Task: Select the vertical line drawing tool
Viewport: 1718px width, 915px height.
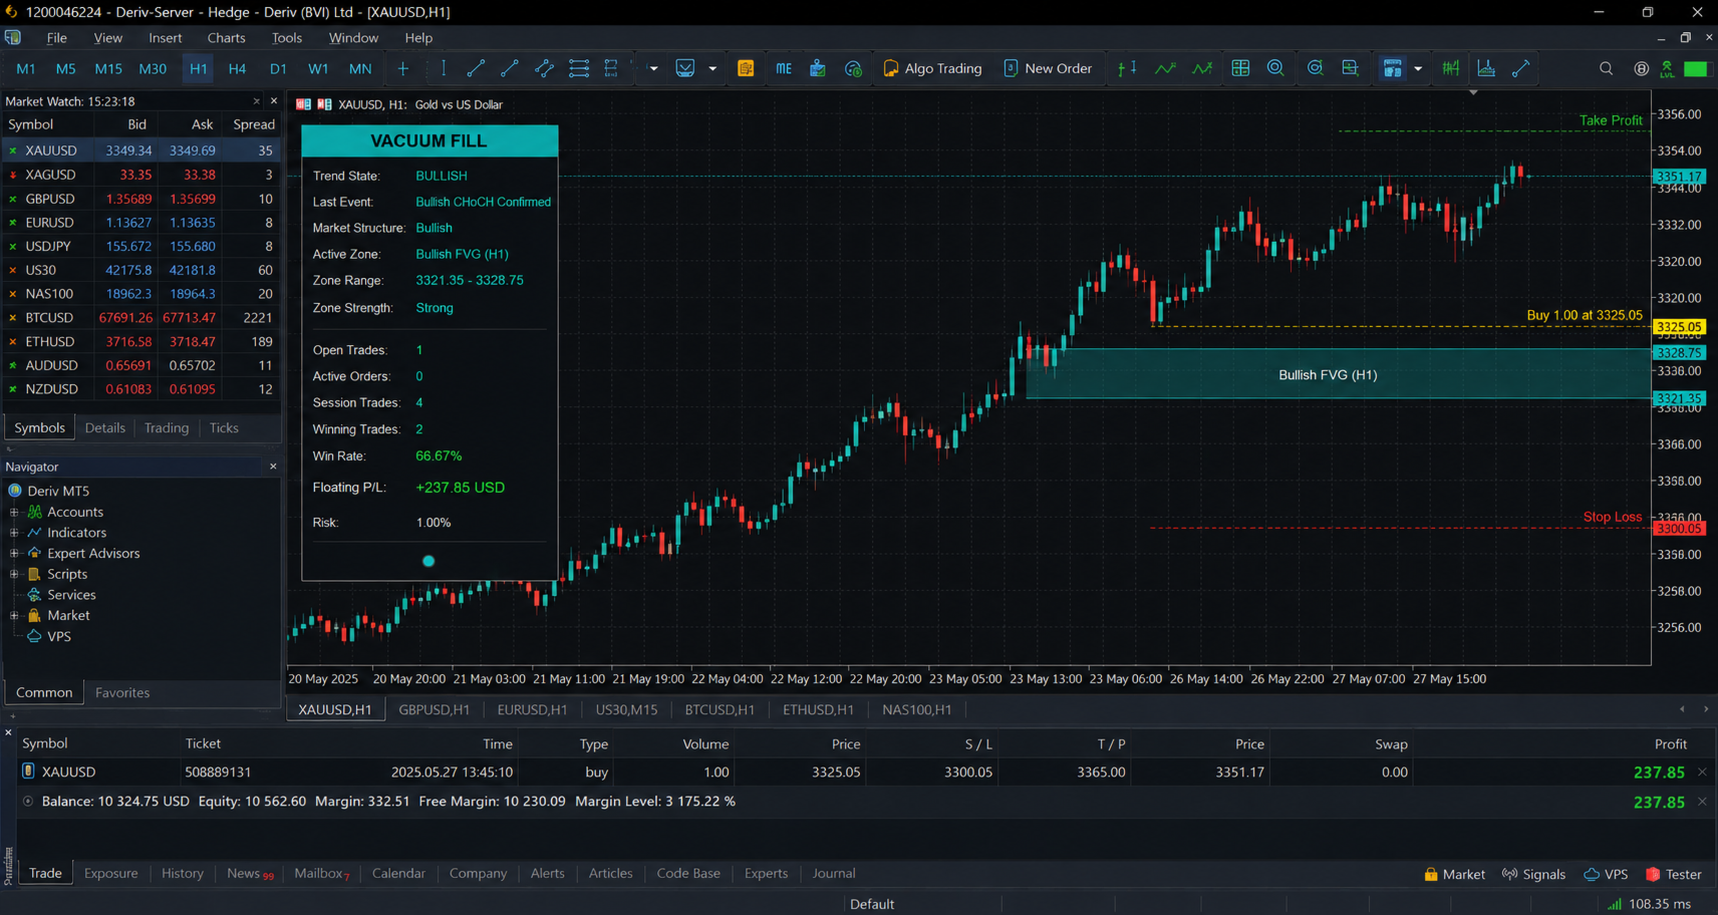Action: click(443, 69)
